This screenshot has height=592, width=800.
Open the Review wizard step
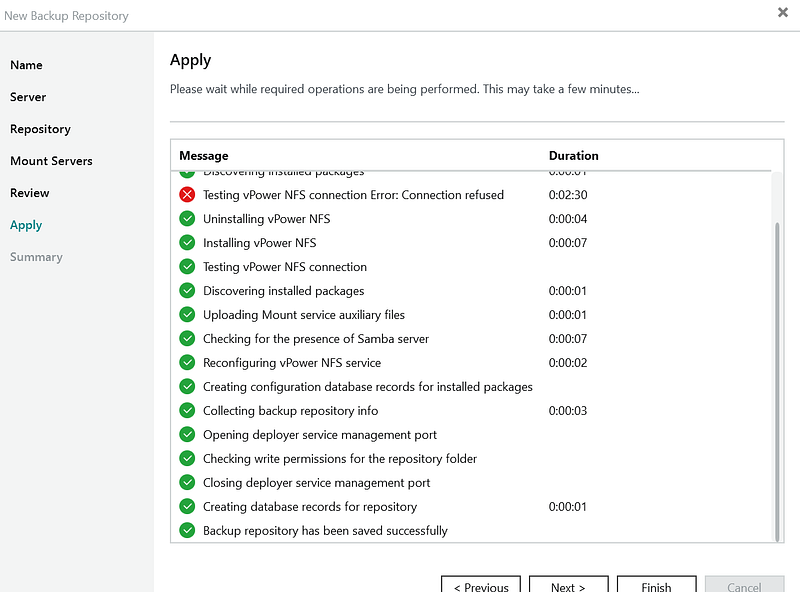[30, 193]
